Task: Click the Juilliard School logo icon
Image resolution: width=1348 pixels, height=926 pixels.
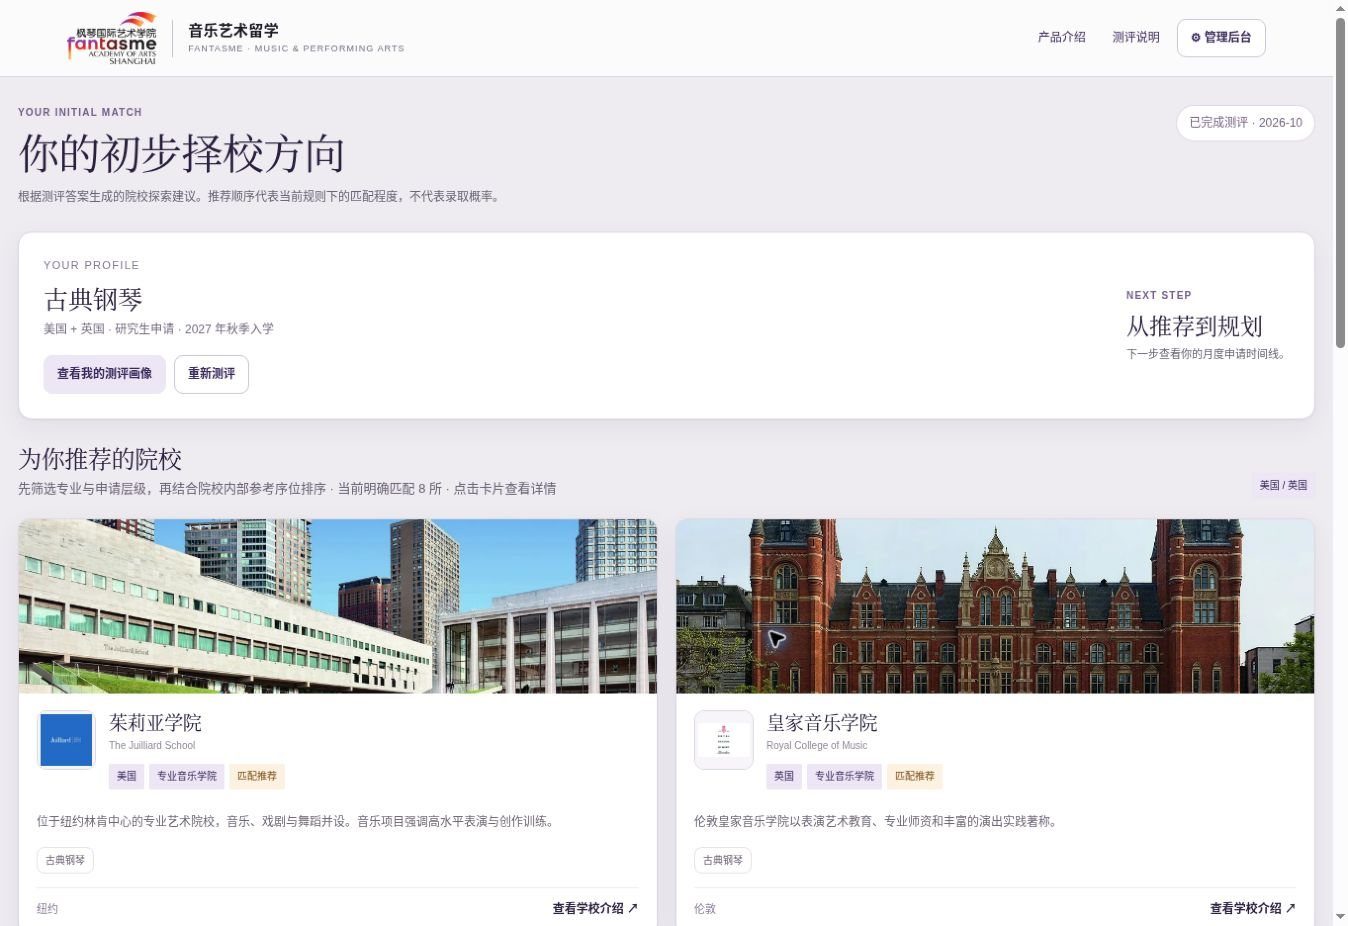Action: pyautogui.click(x=66, y=740)
